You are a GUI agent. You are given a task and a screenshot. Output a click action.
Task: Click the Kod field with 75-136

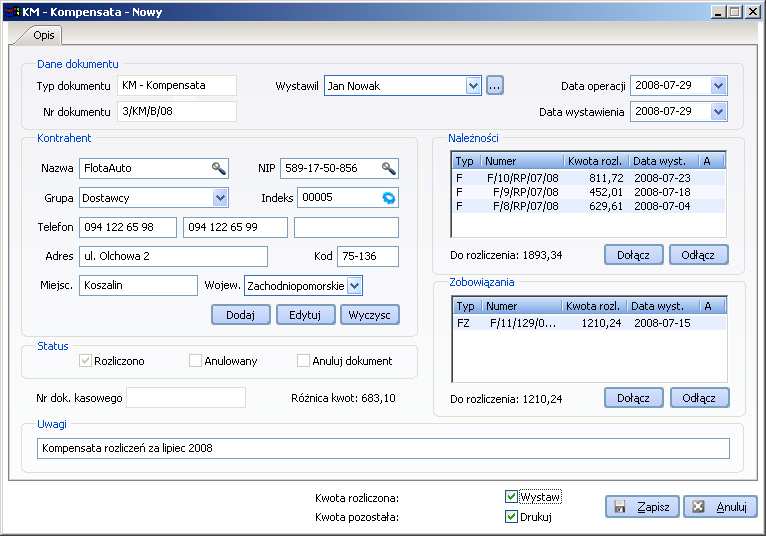[x=368, y=257]
